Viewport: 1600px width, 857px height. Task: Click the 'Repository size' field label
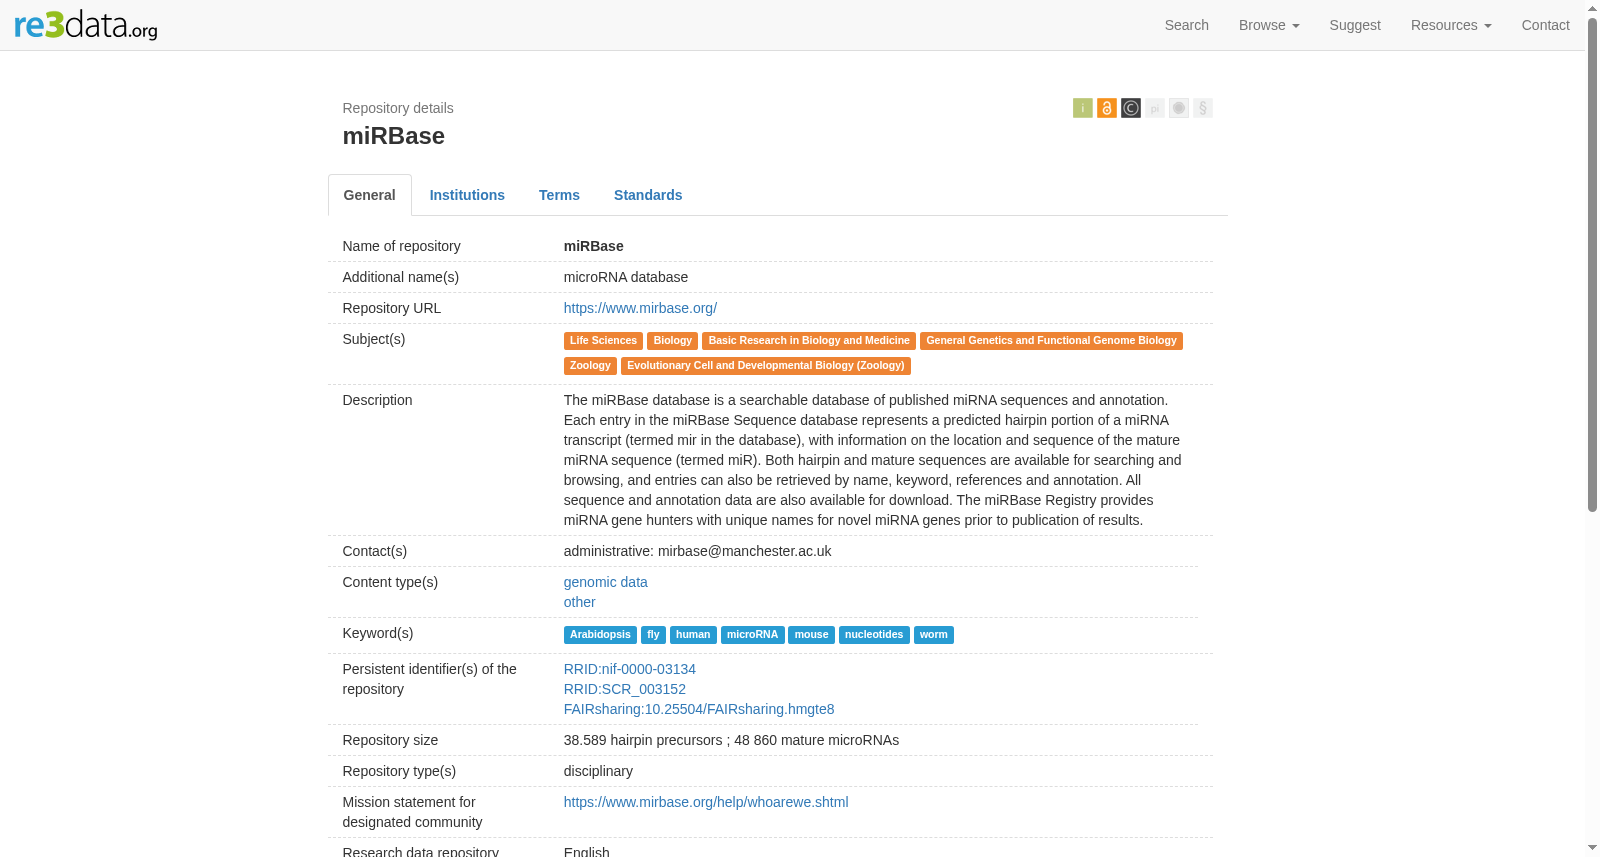point(391,740)
